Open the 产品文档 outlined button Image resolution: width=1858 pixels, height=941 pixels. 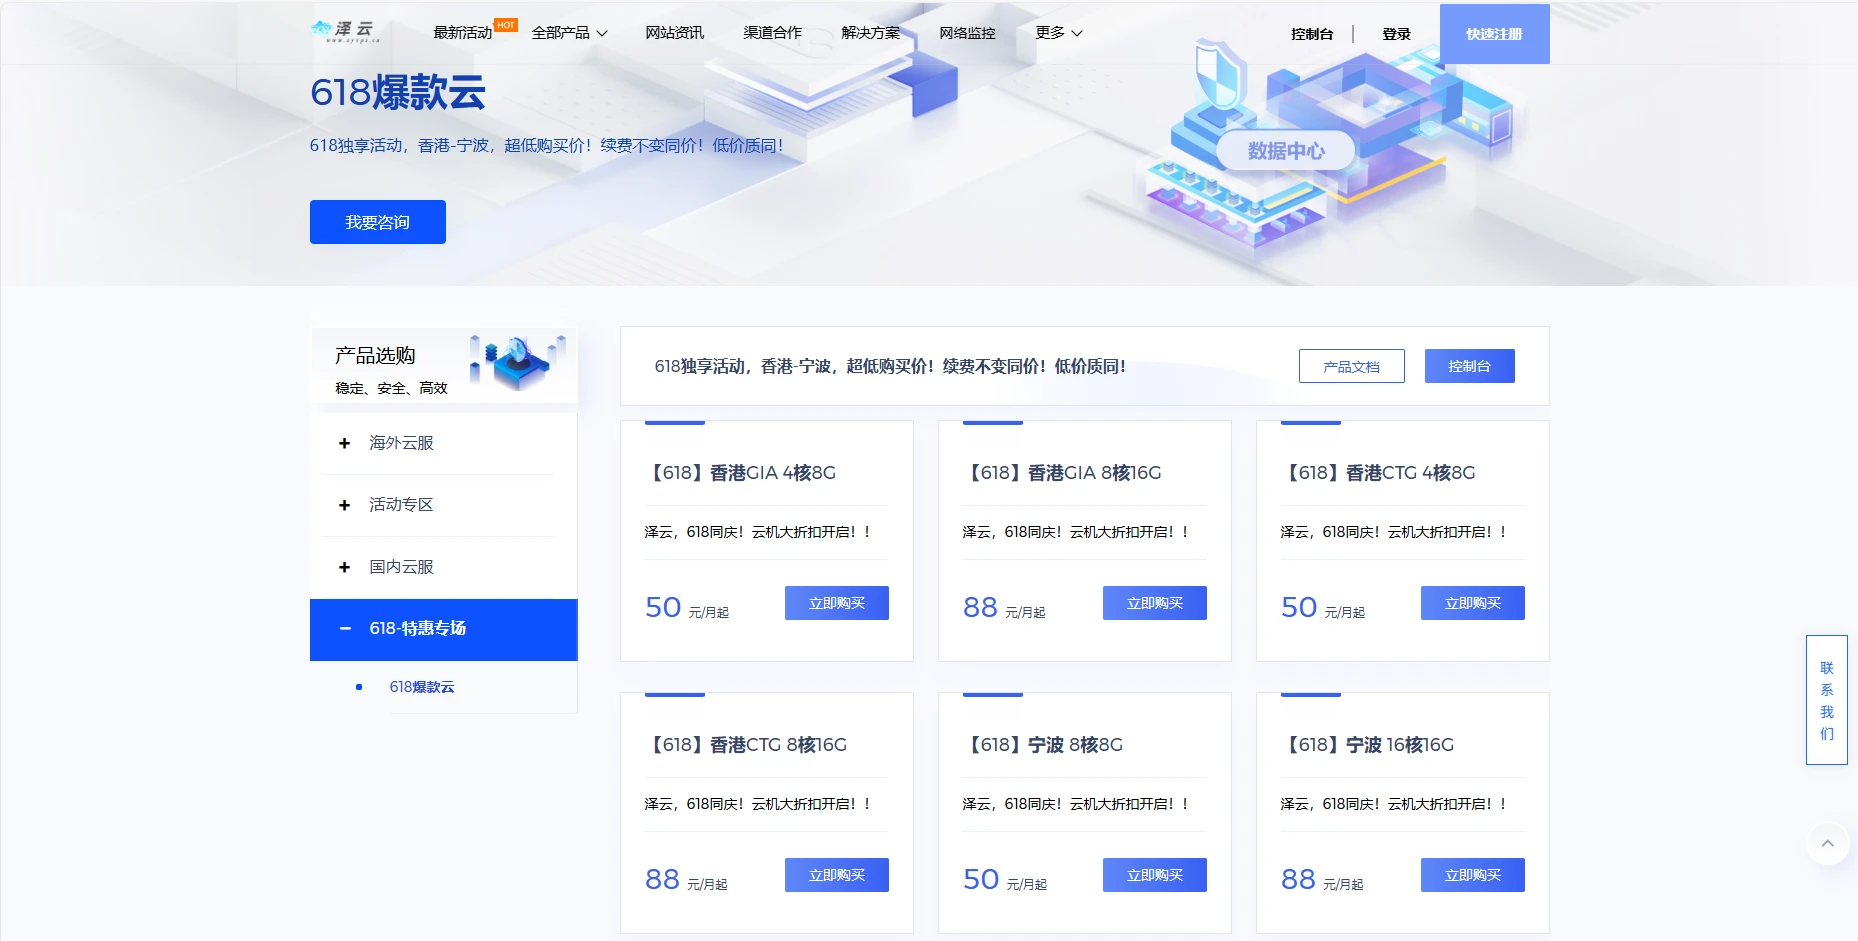tap(1351, 366)
